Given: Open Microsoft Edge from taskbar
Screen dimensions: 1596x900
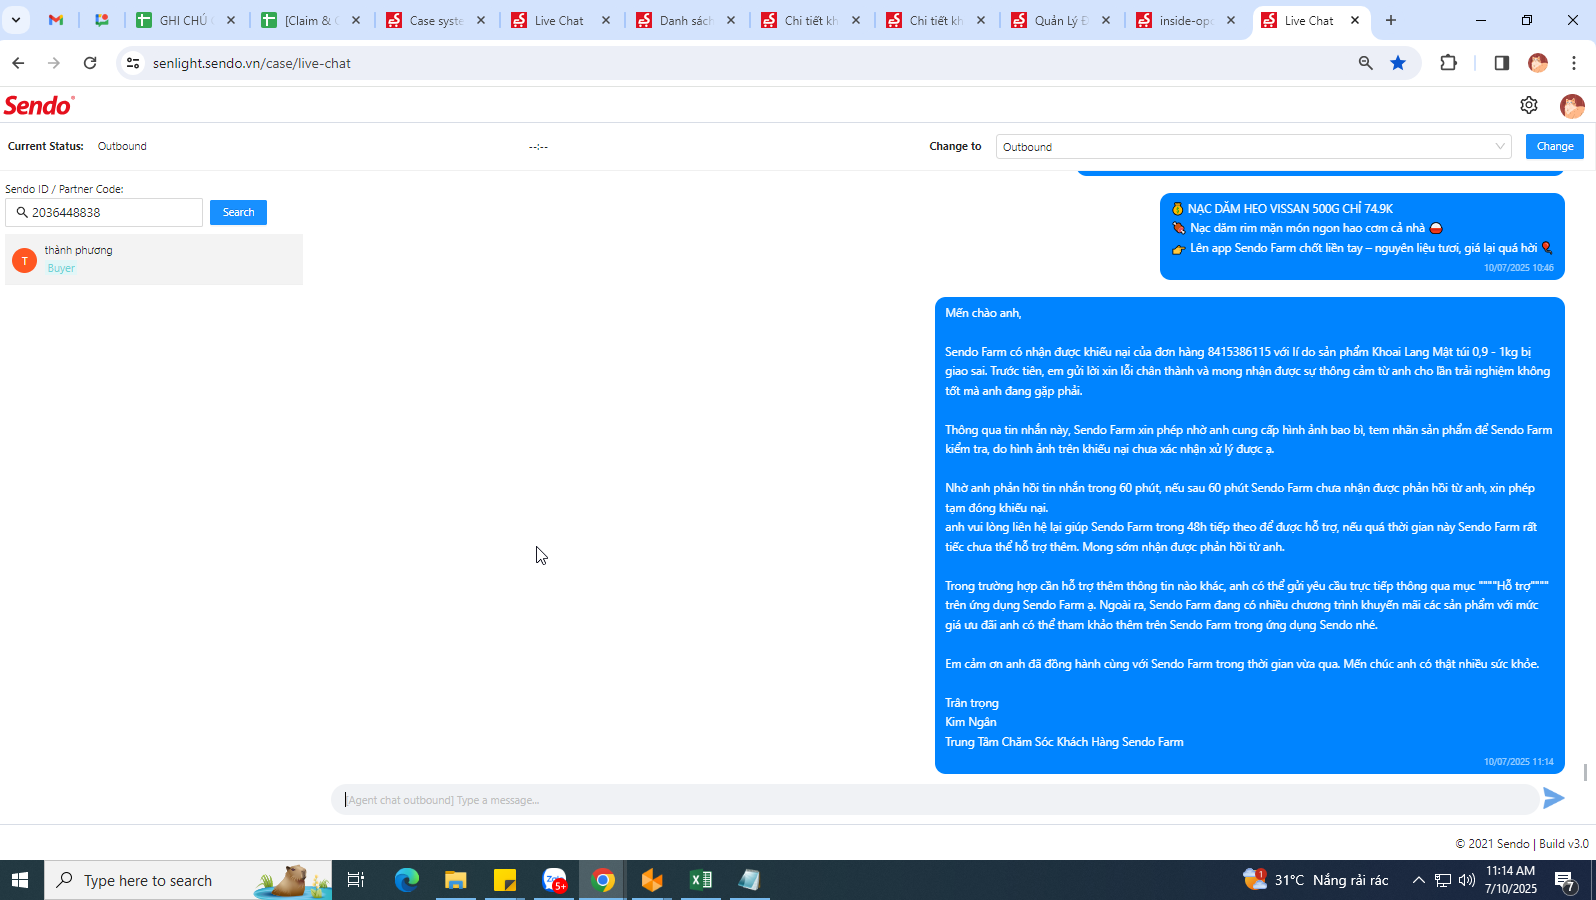Looking at the screenshot, I should pos(407,880).
